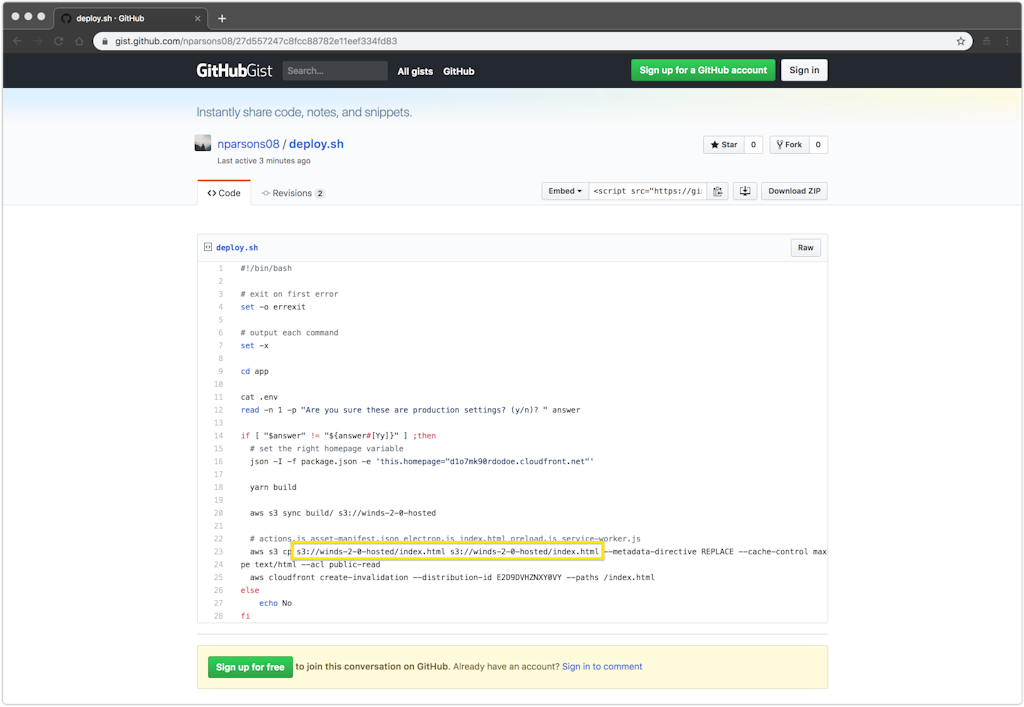Click the 'set -o errexit' line
The width and height of the screenshot is (1024, 707).
(273, 307)
